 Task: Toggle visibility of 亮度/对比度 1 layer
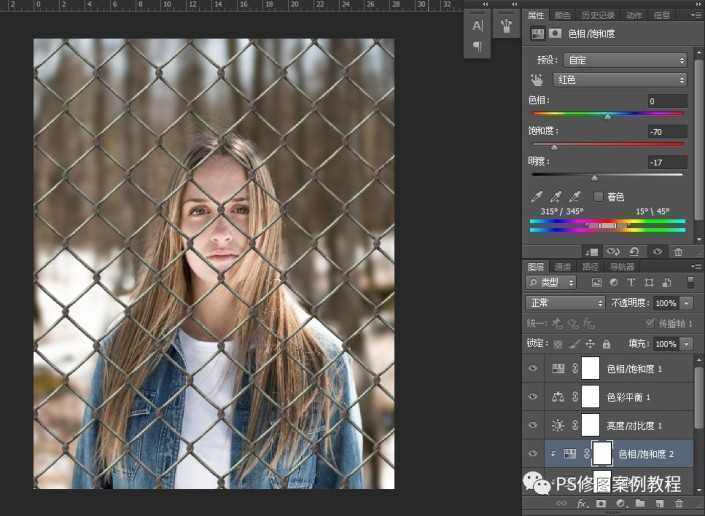[x=534, y=425]
